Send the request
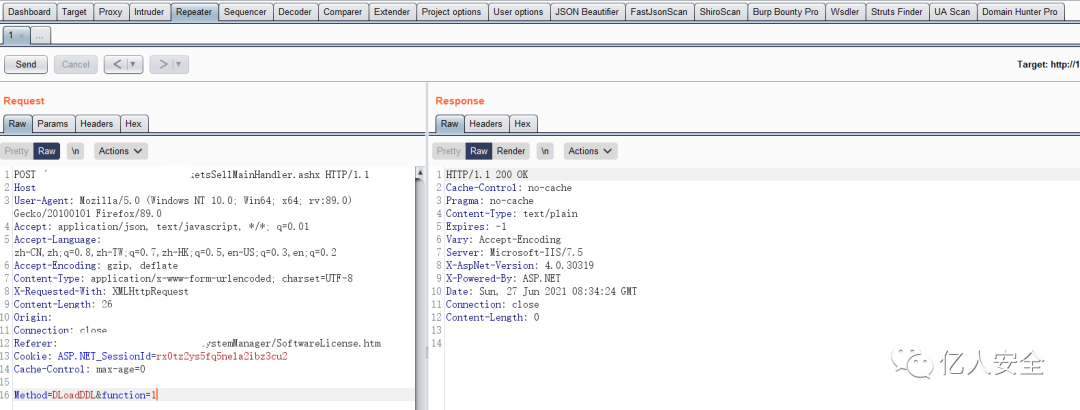This screenshot has width=1080, height=410. [25, 64]
